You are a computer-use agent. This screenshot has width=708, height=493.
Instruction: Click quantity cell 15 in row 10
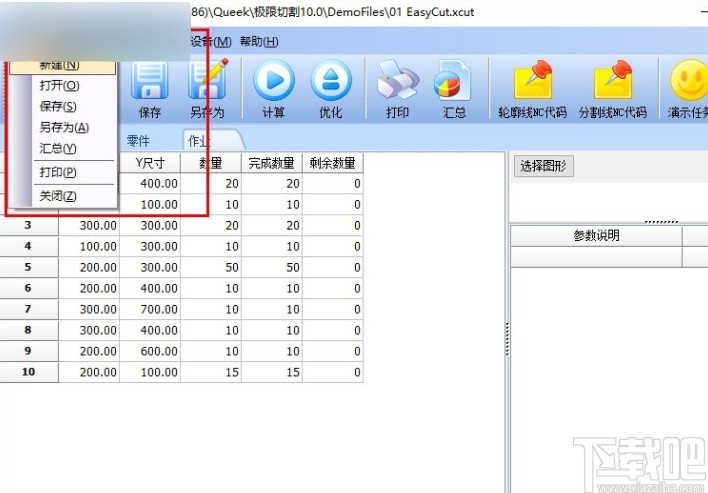click(211, 372)
